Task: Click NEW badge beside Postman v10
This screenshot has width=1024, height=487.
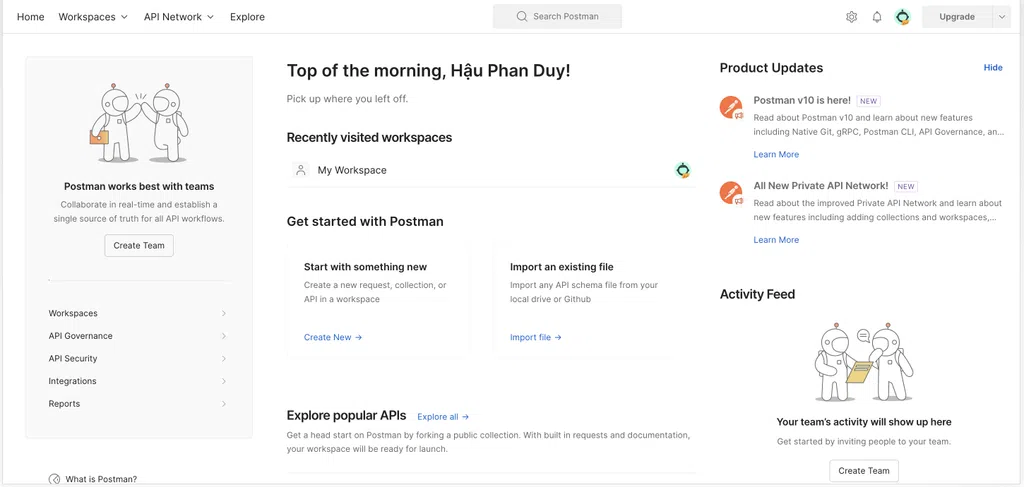Action: [869, 101]
